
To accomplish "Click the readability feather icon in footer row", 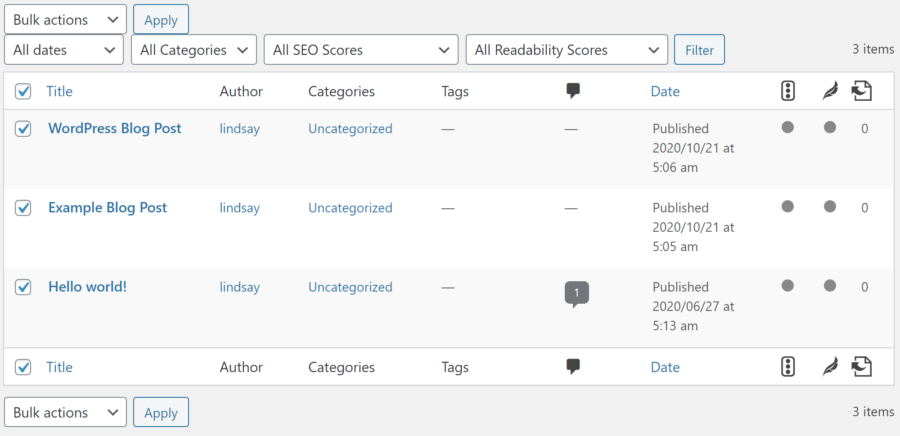I will 830,367.
